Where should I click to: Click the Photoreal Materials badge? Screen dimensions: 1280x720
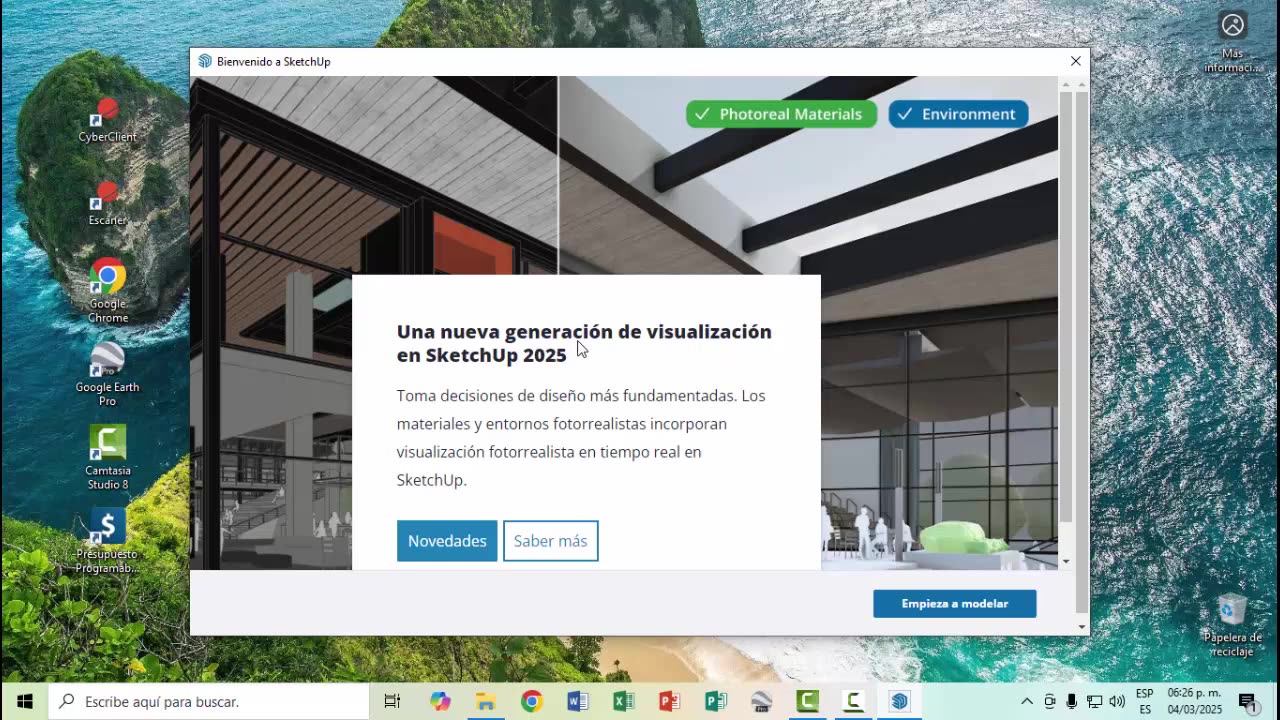coord(781,114)
